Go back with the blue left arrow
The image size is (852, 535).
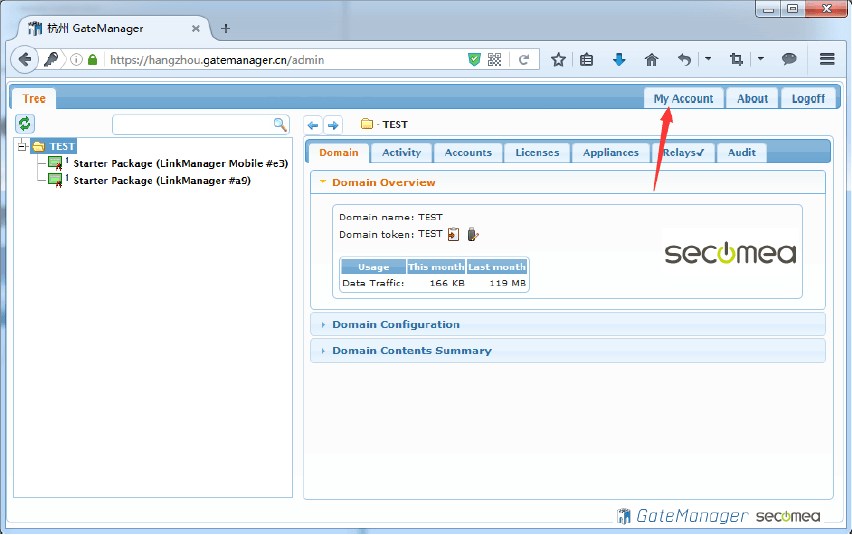(313, 125)
